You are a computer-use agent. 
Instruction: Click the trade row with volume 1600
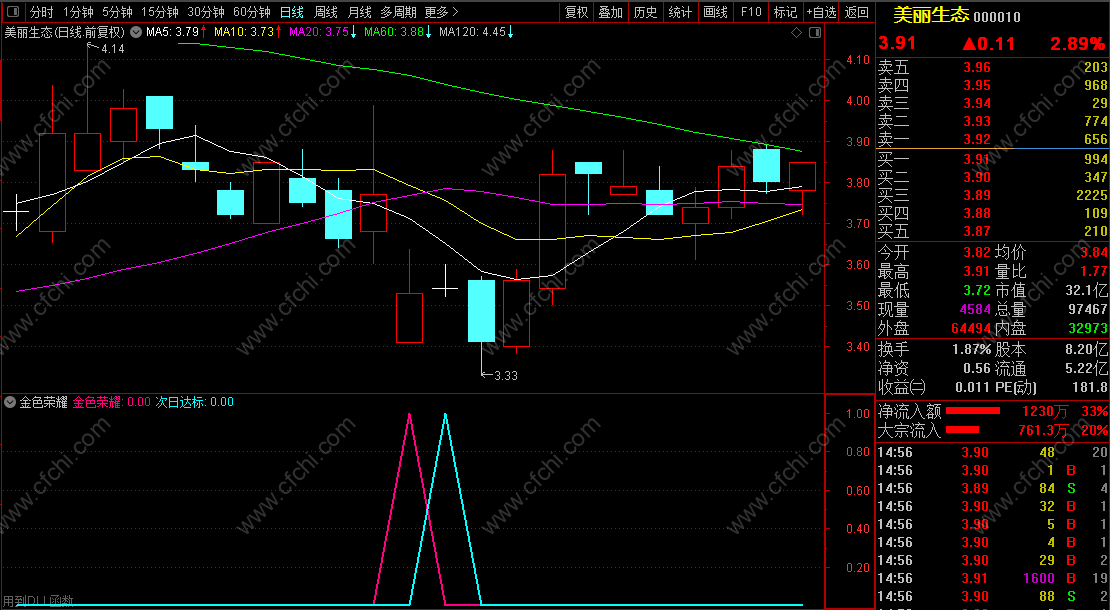[992, 578]
